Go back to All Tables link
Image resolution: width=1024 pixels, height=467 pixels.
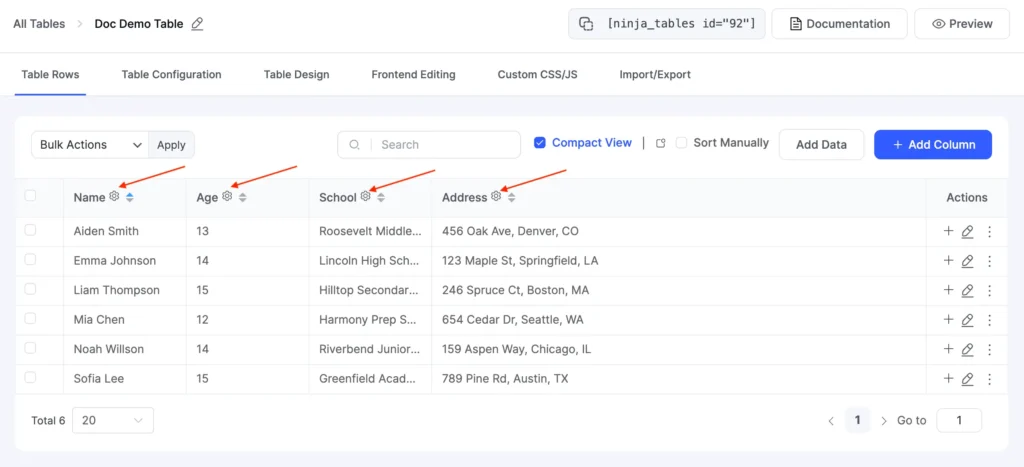[39, 24]
